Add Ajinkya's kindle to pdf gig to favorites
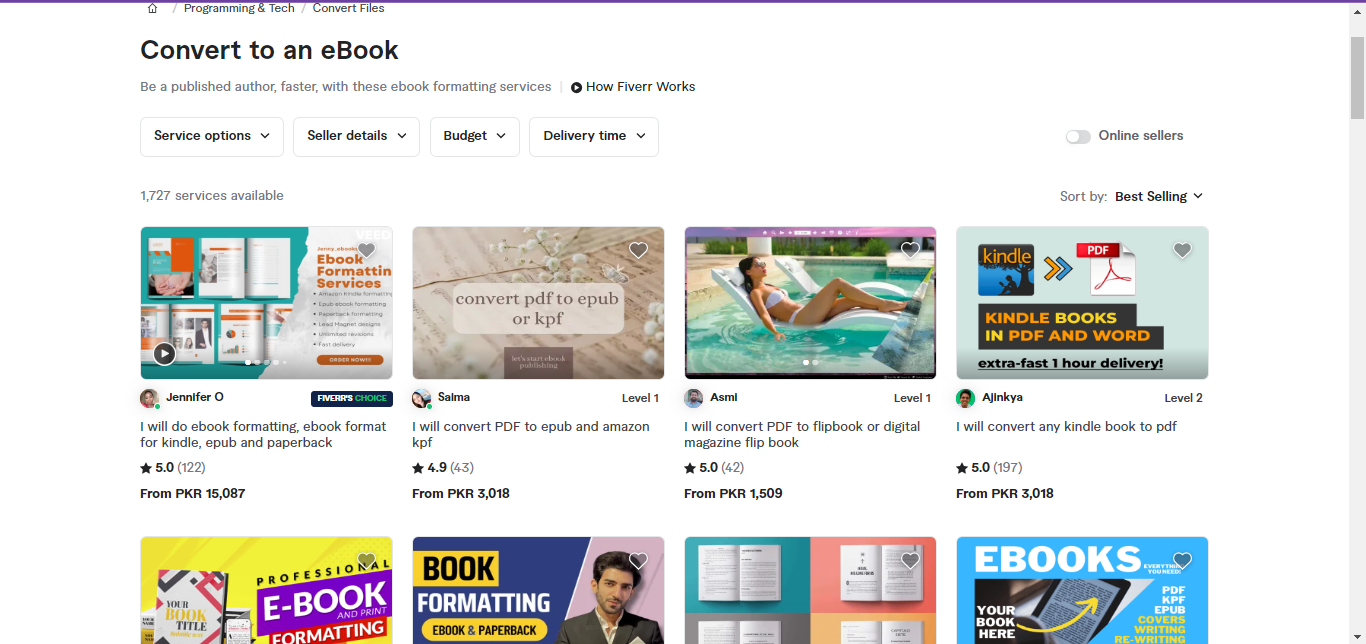 [x=1182, y=250]
